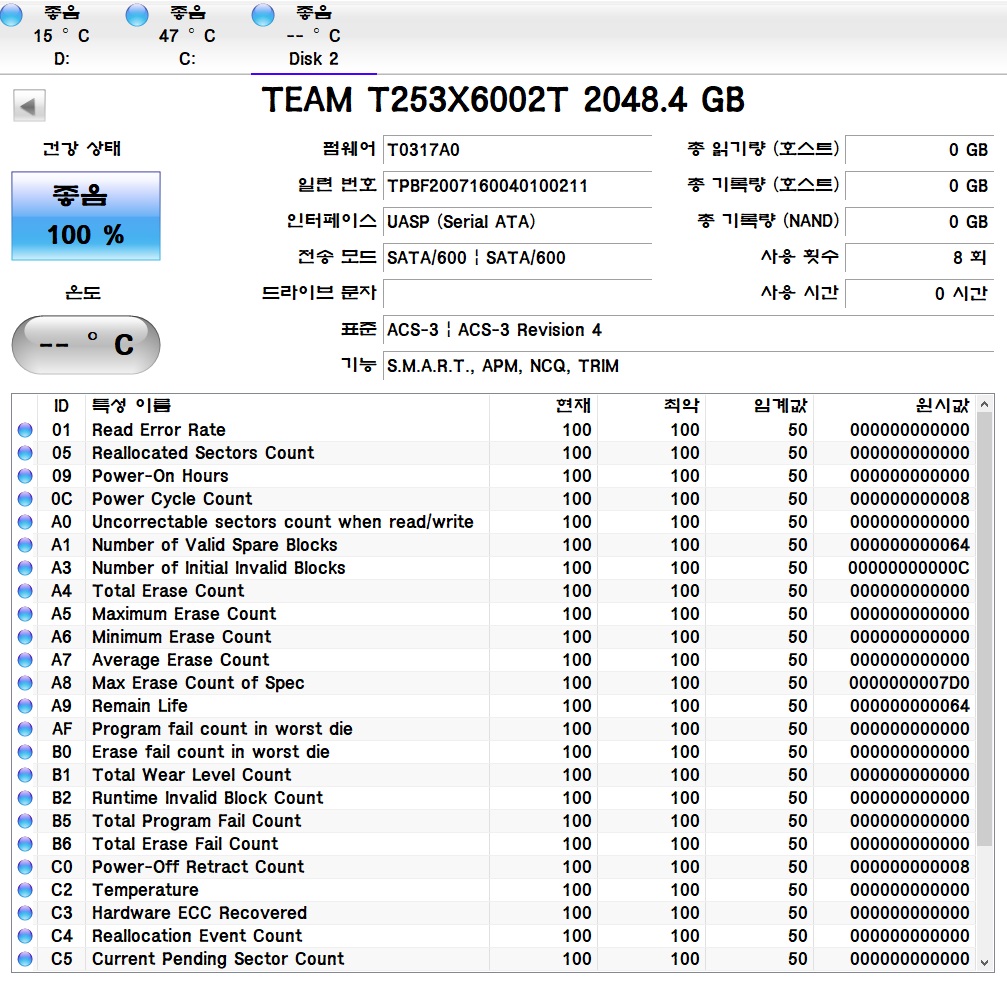Click the blue health dot above the Disk 2 tab

263,15
